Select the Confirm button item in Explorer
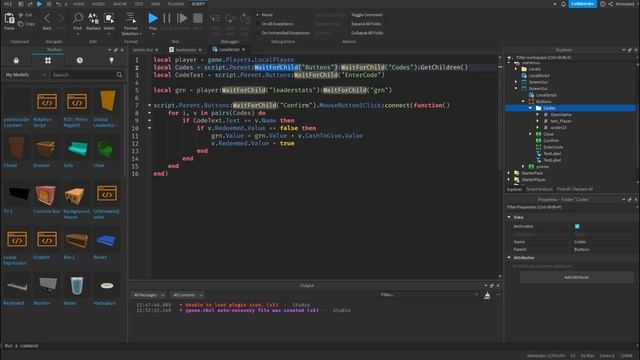The height and width of the screenshot is (360, 640). (551, 140)
